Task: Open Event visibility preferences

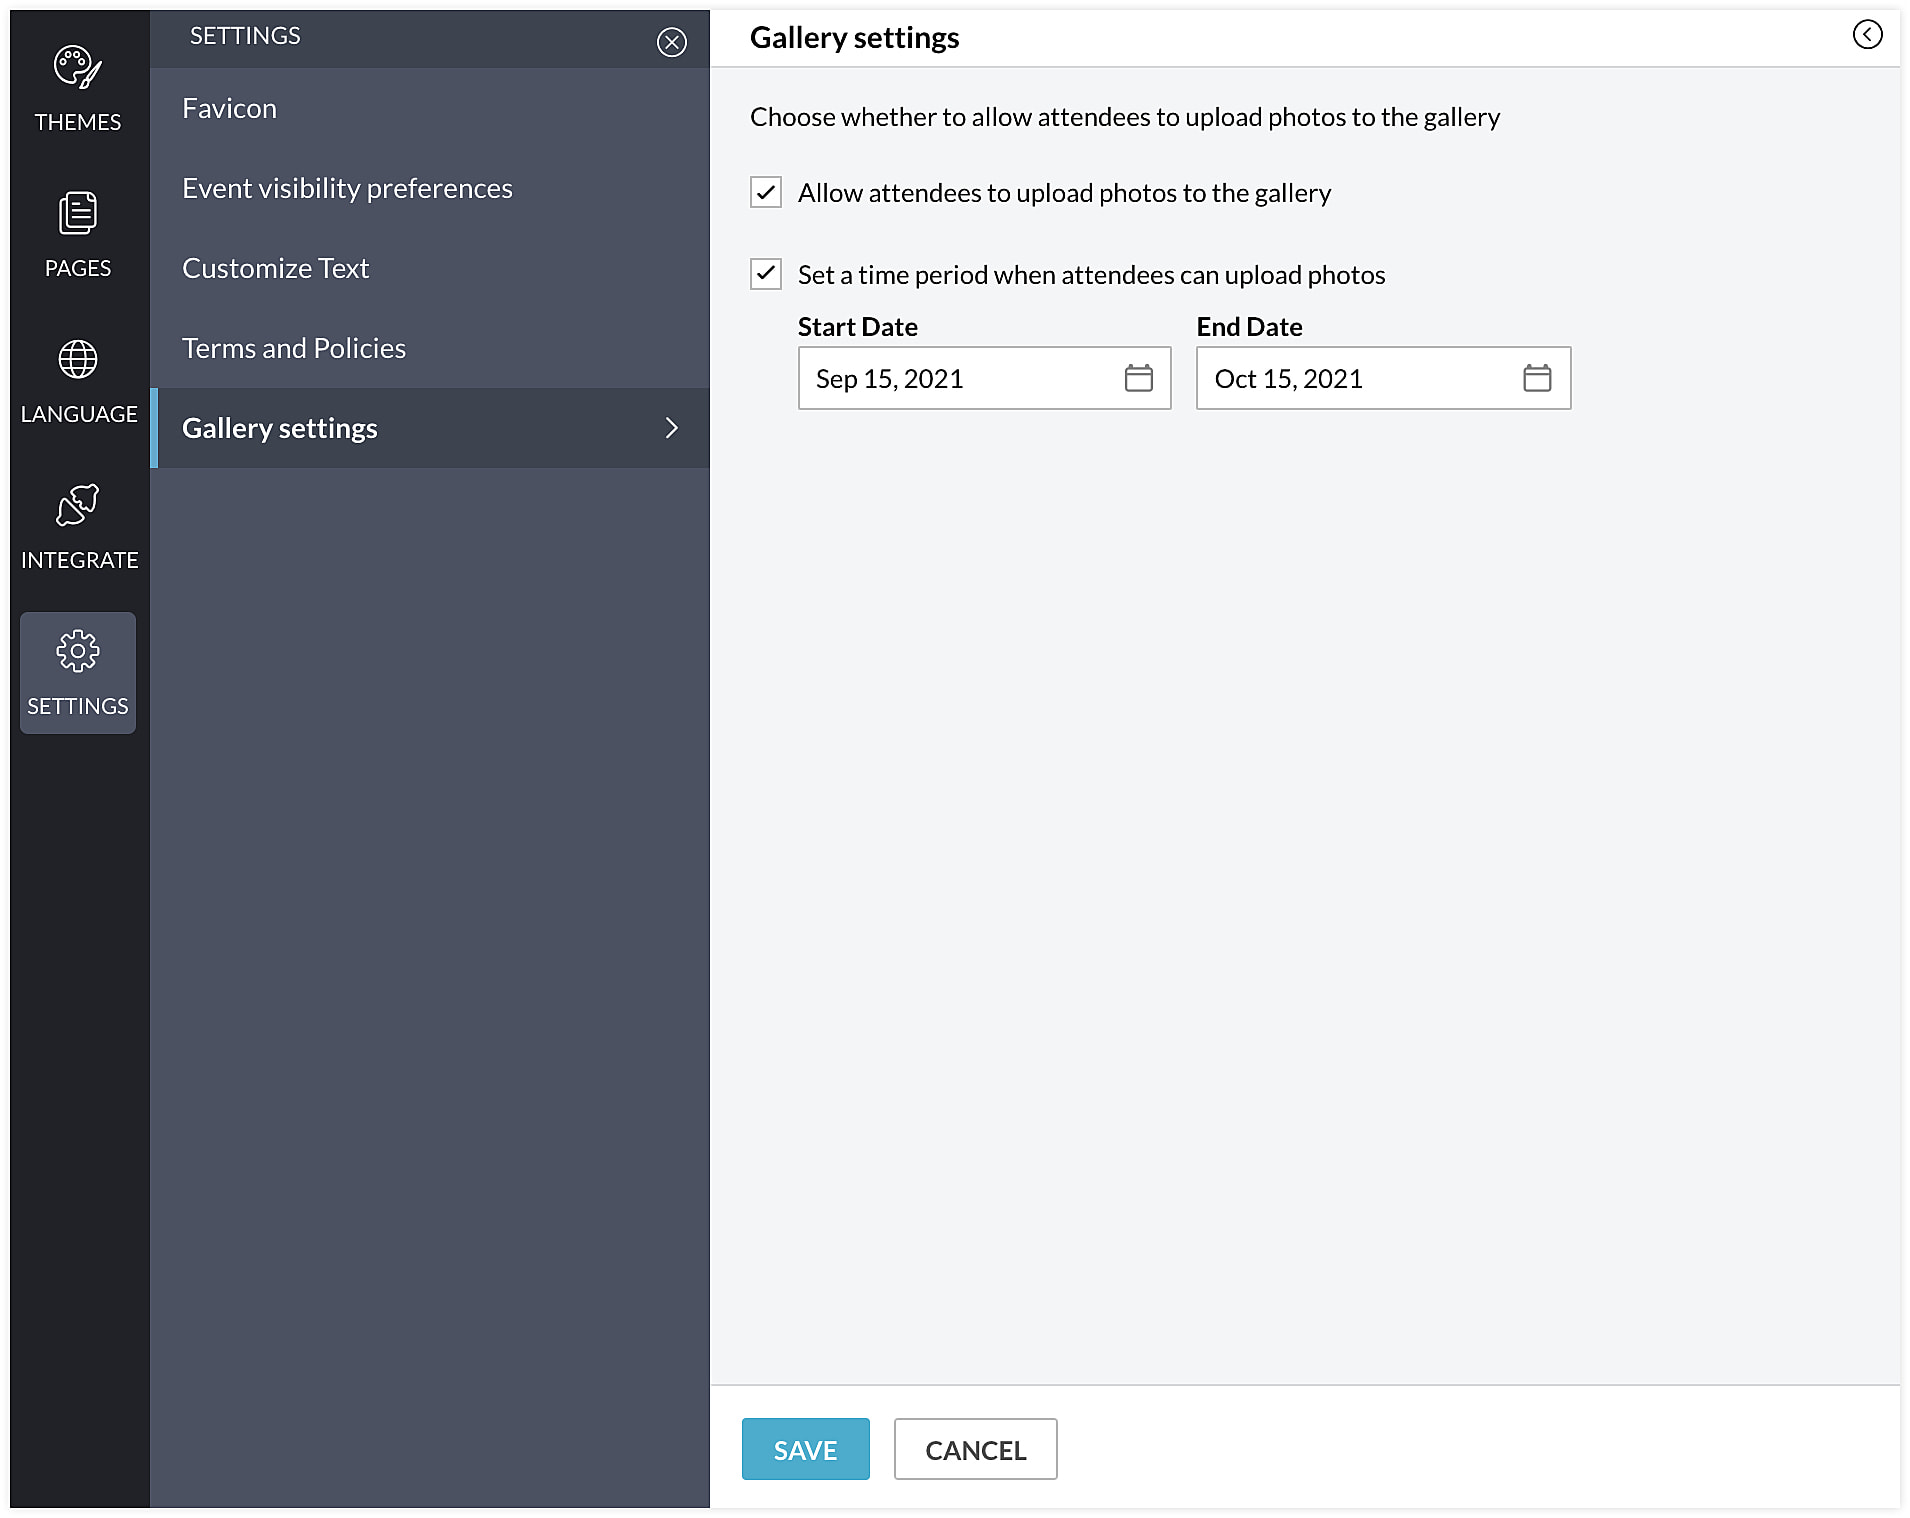Action: (347, 188)
